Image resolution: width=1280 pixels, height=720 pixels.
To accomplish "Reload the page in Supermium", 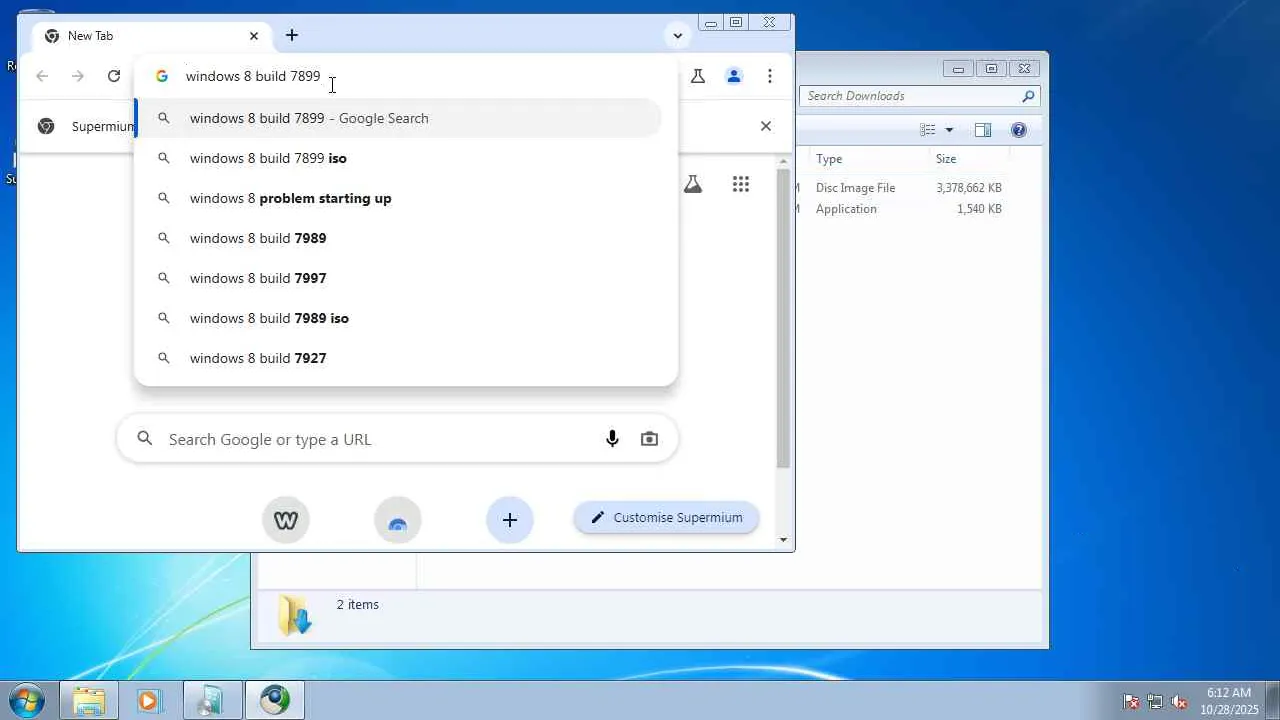I will pos(114,76).
